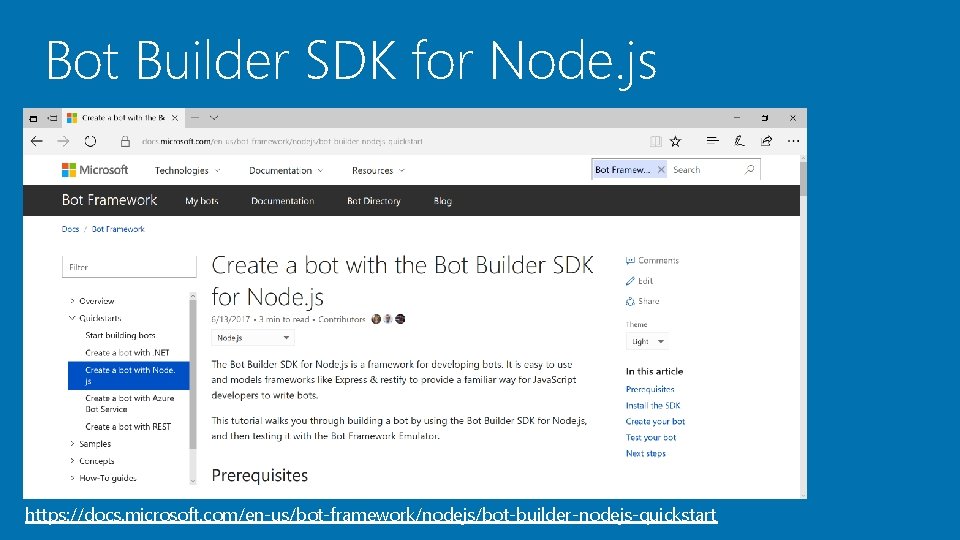Click the sidebar tree scrollbar
Viewport: 960px width, 540px height.
(193, 374)
